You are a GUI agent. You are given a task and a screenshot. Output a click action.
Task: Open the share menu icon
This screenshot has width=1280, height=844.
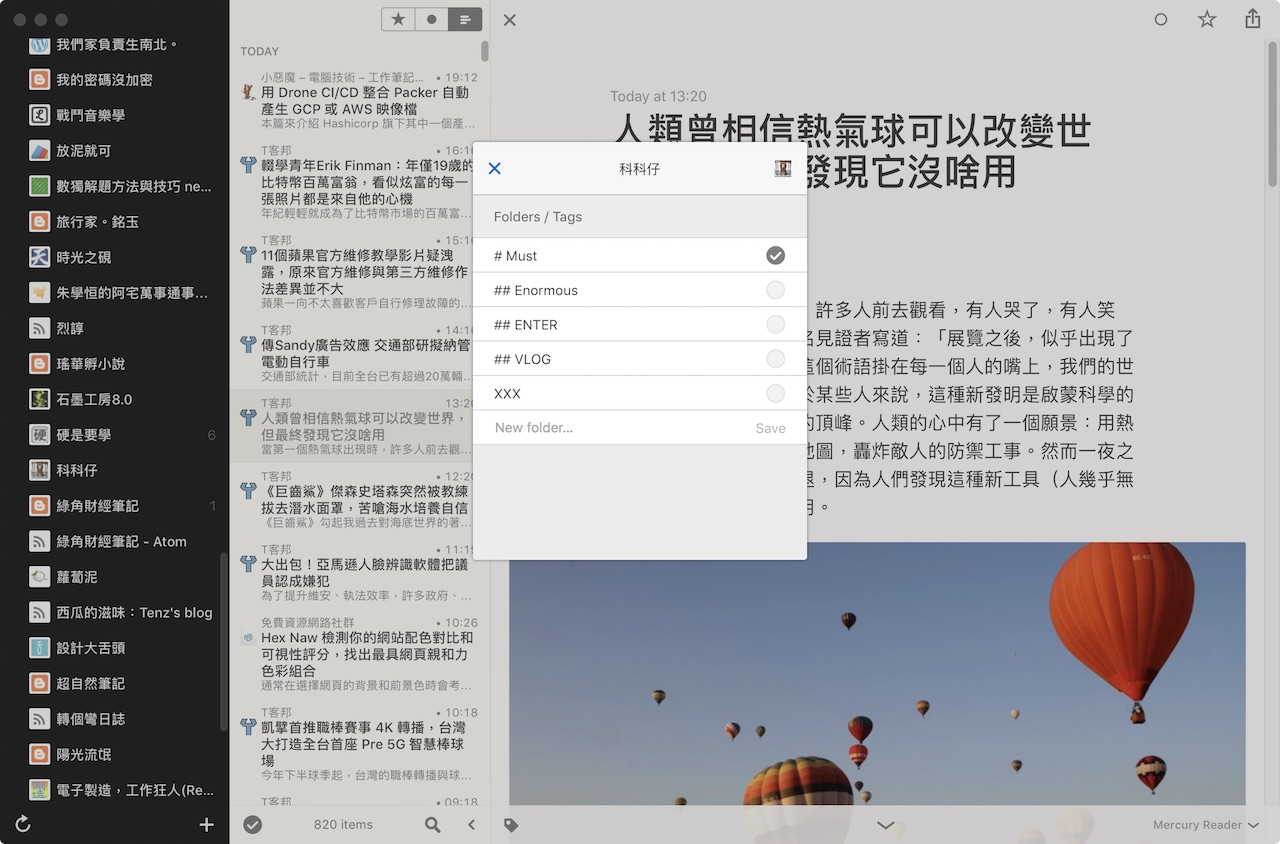point(1252,20)
